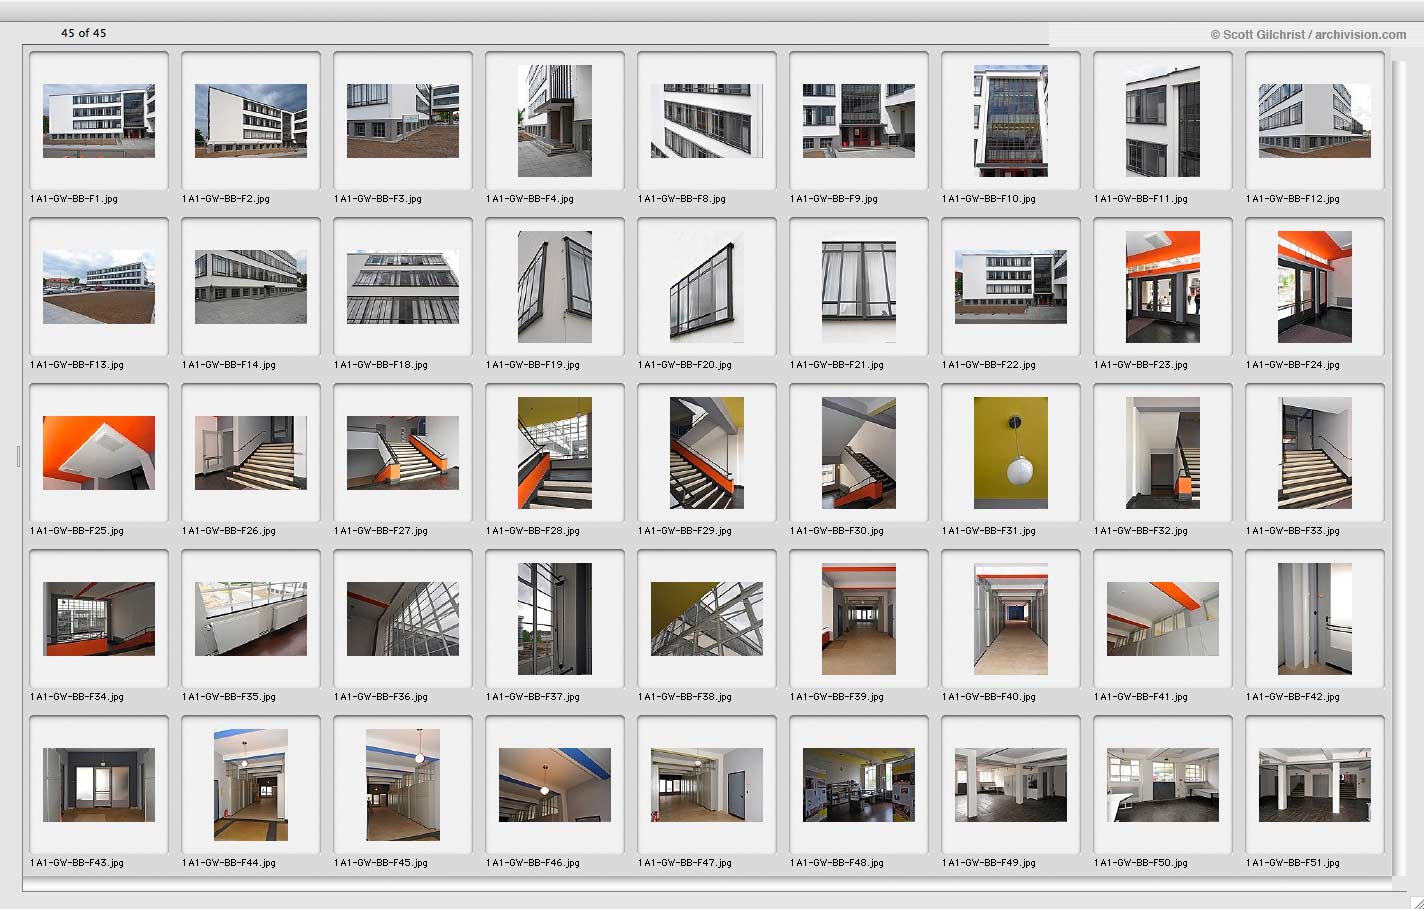Pick the 1A1-GW-BB-F45.jpg thumbnail
The image size is (1424, 909).
pyautogui.click(x=403, y=785)
